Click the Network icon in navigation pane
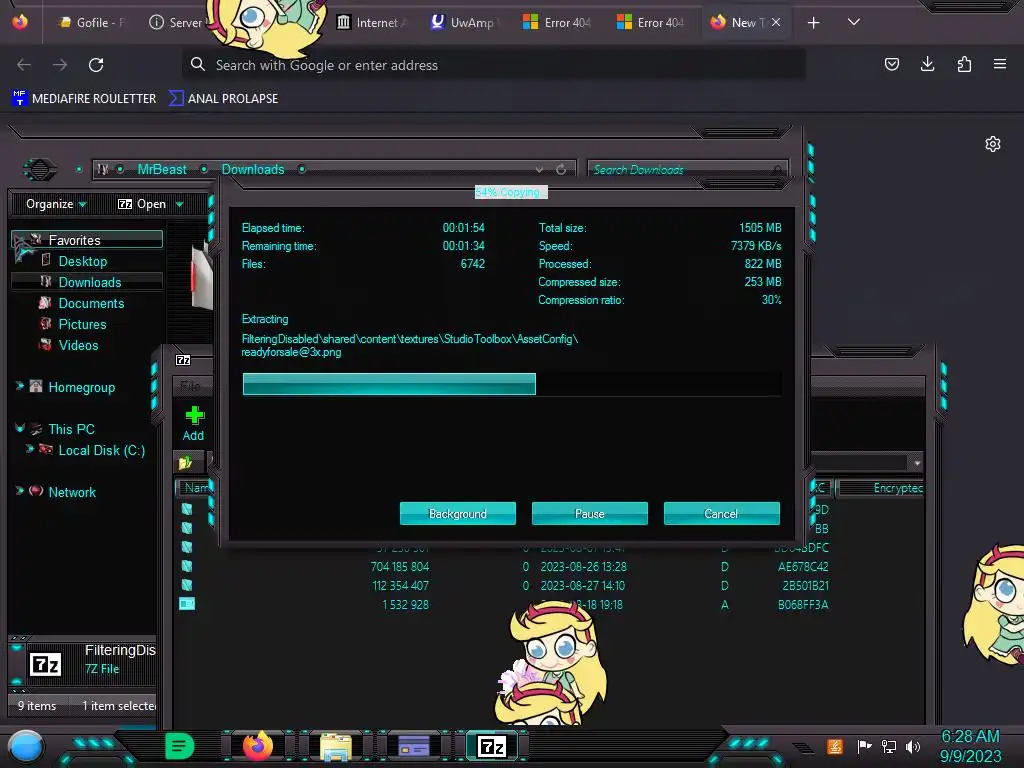1024x768 pixels. pos(36,491)
